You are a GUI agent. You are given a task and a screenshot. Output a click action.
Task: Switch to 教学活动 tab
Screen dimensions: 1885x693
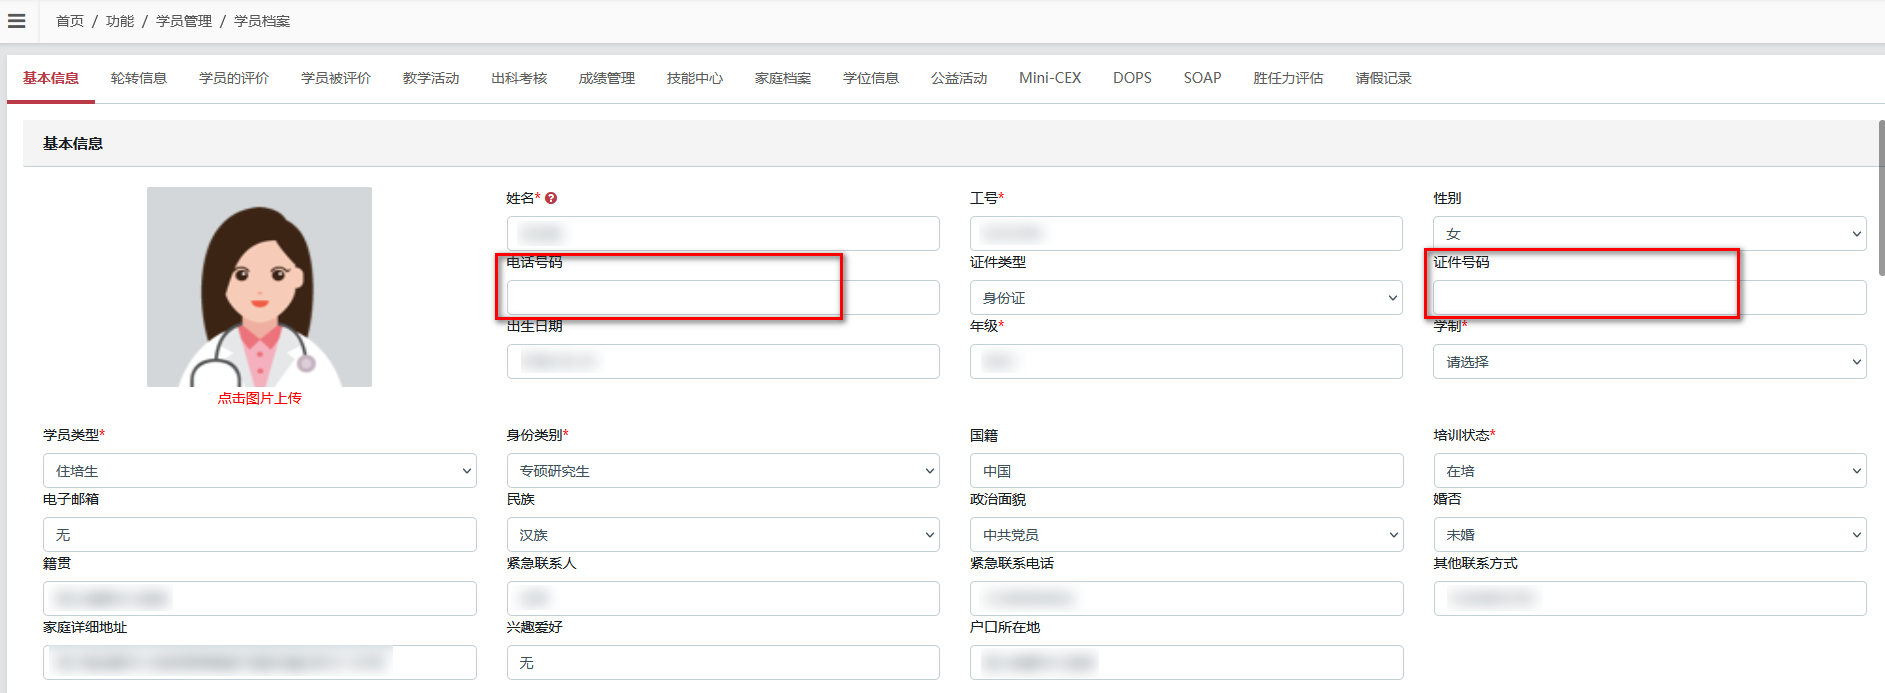(x=431, y=78)
